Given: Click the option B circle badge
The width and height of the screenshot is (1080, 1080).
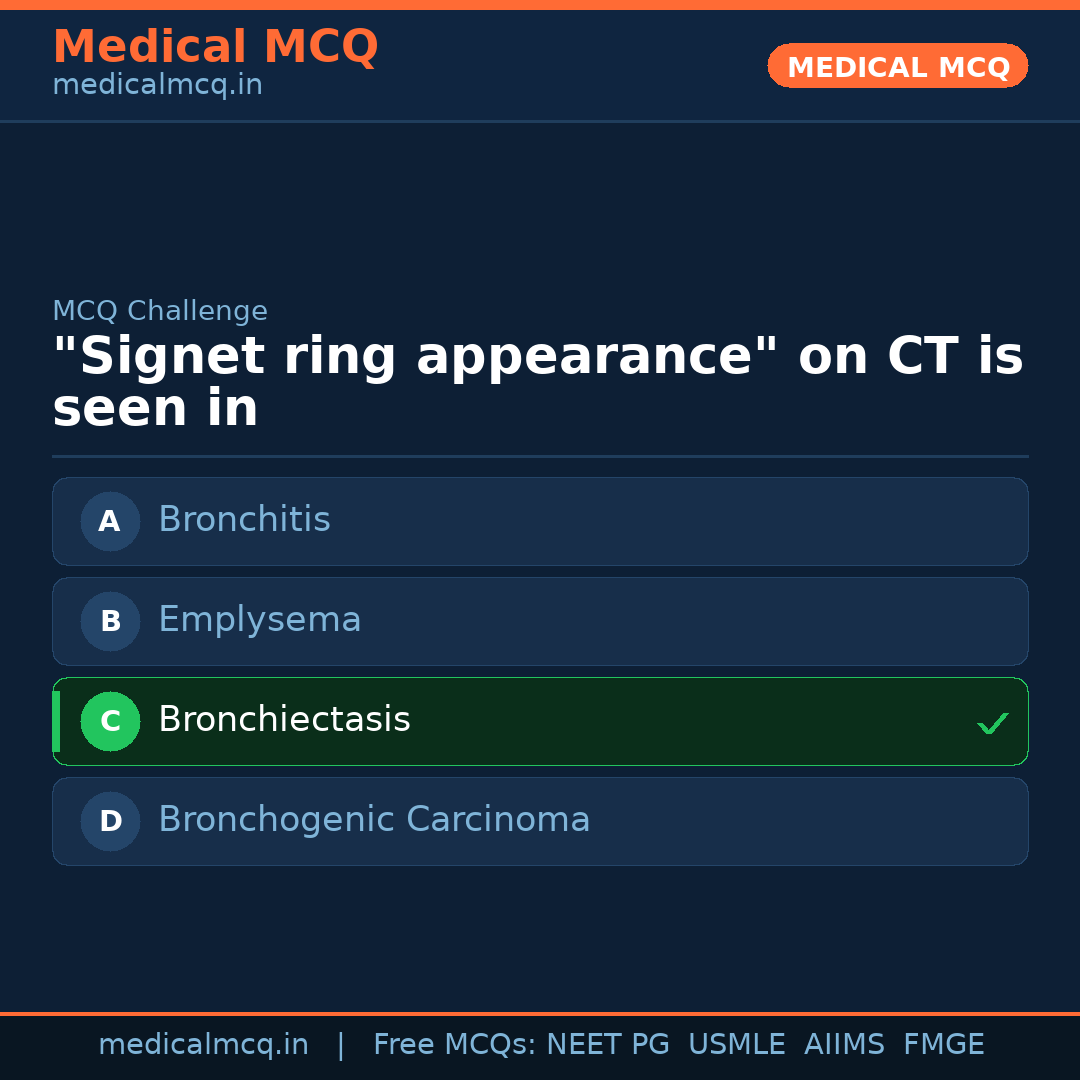Looking at the screenshot, I should click(x=110, y=621).
